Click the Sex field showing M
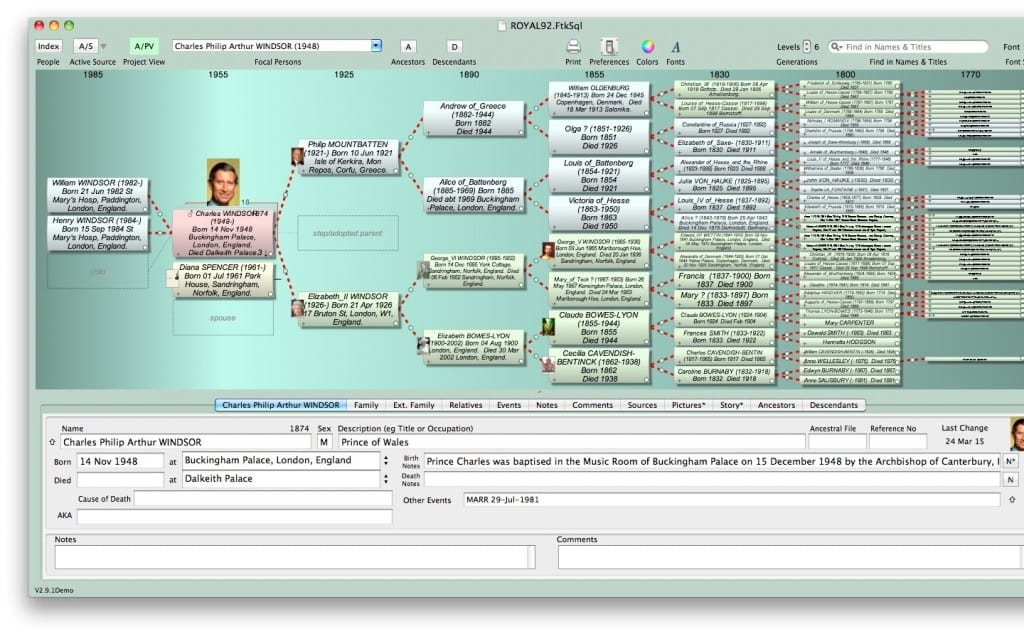 point(325,442)
